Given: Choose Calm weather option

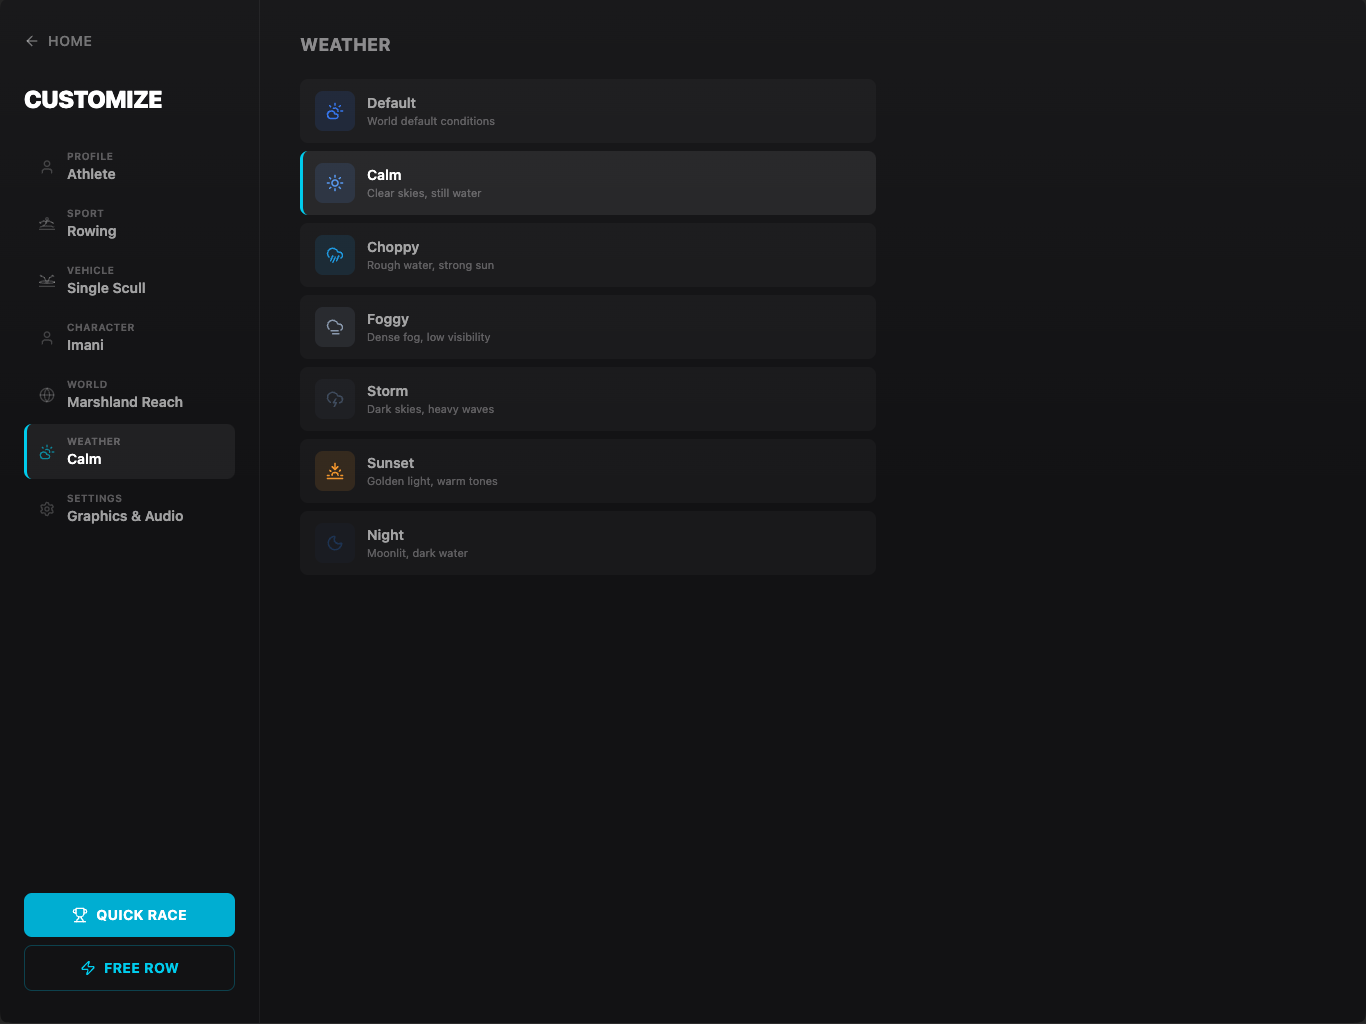Looking at the screenshot, I should pyautogui.click(x=588, y=183).
